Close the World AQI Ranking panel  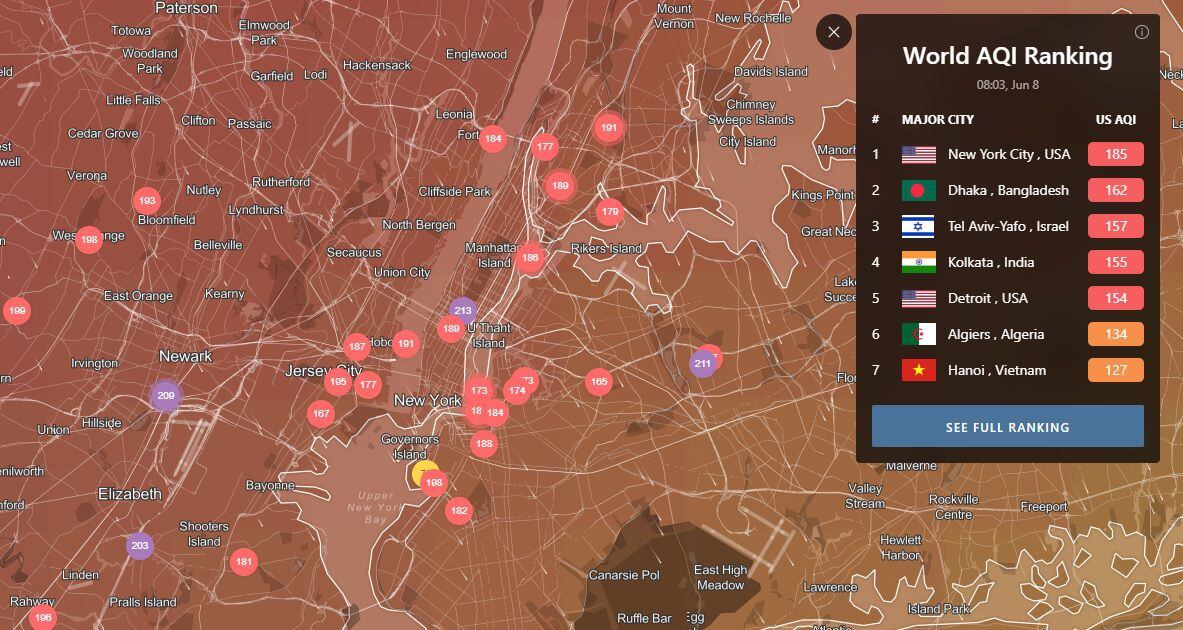(x=833, y=32)
